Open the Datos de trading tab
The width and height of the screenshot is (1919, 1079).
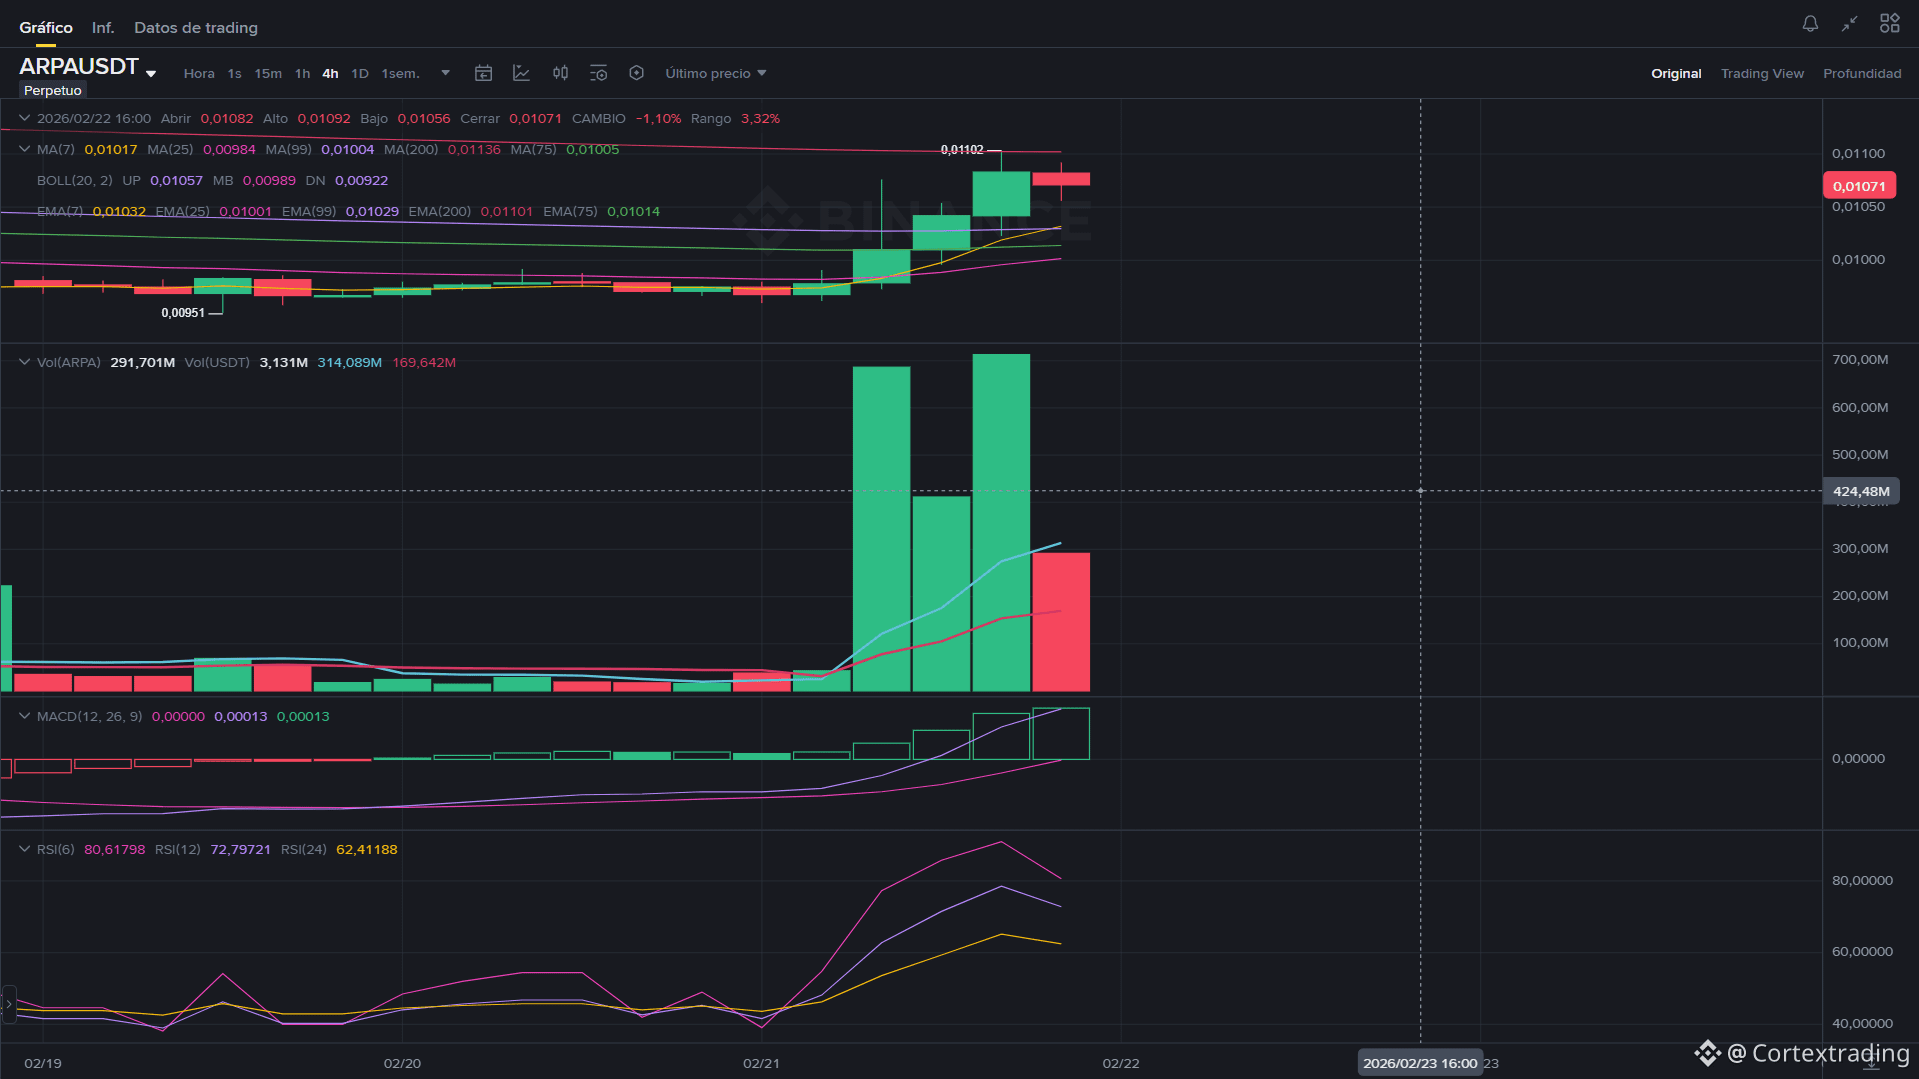(196, 28)
